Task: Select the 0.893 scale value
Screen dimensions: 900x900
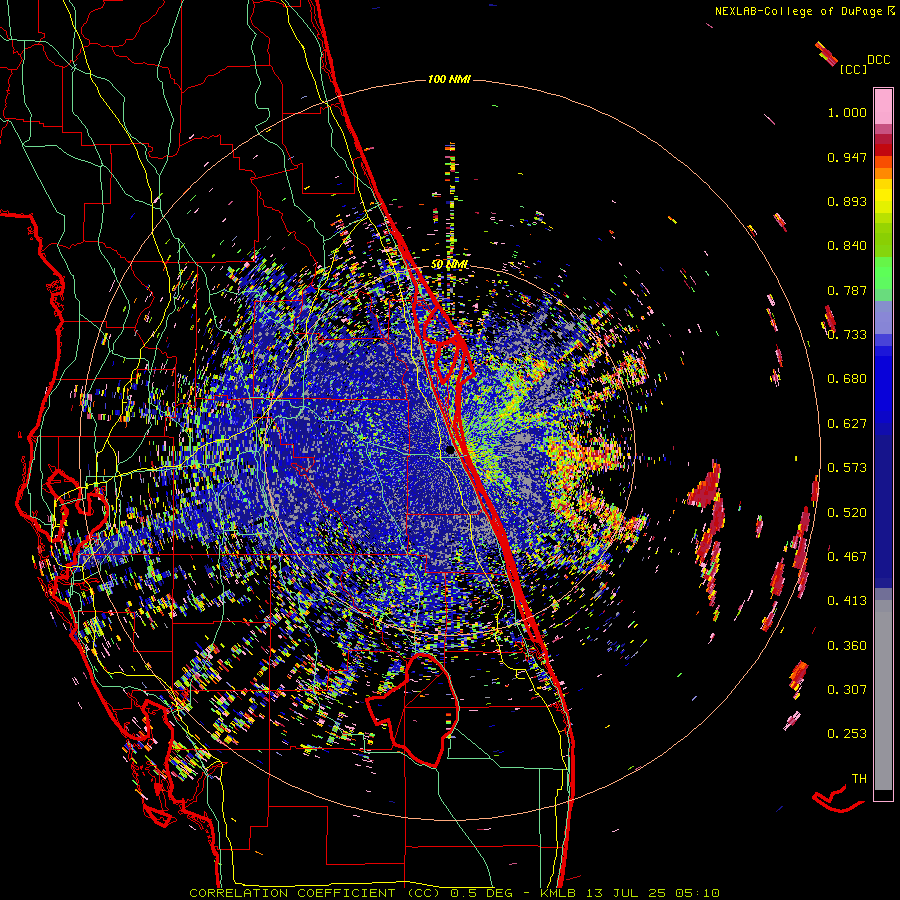Action: coord(847,201)
